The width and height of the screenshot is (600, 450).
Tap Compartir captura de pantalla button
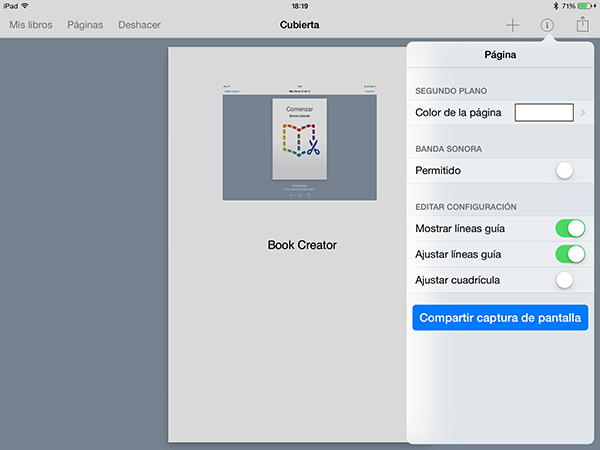(x=500, y=318)
